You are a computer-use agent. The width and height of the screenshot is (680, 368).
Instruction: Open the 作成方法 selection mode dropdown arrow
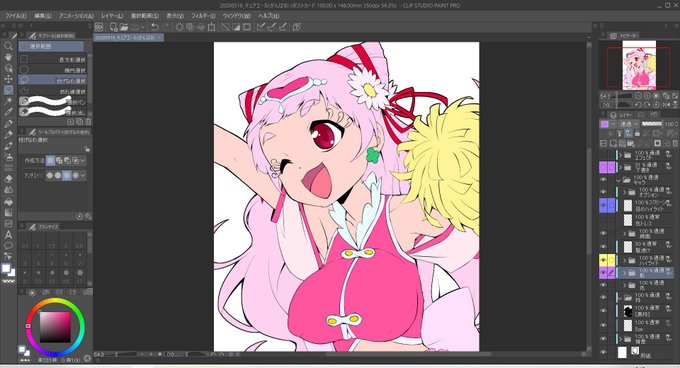(x=83, y=160)
